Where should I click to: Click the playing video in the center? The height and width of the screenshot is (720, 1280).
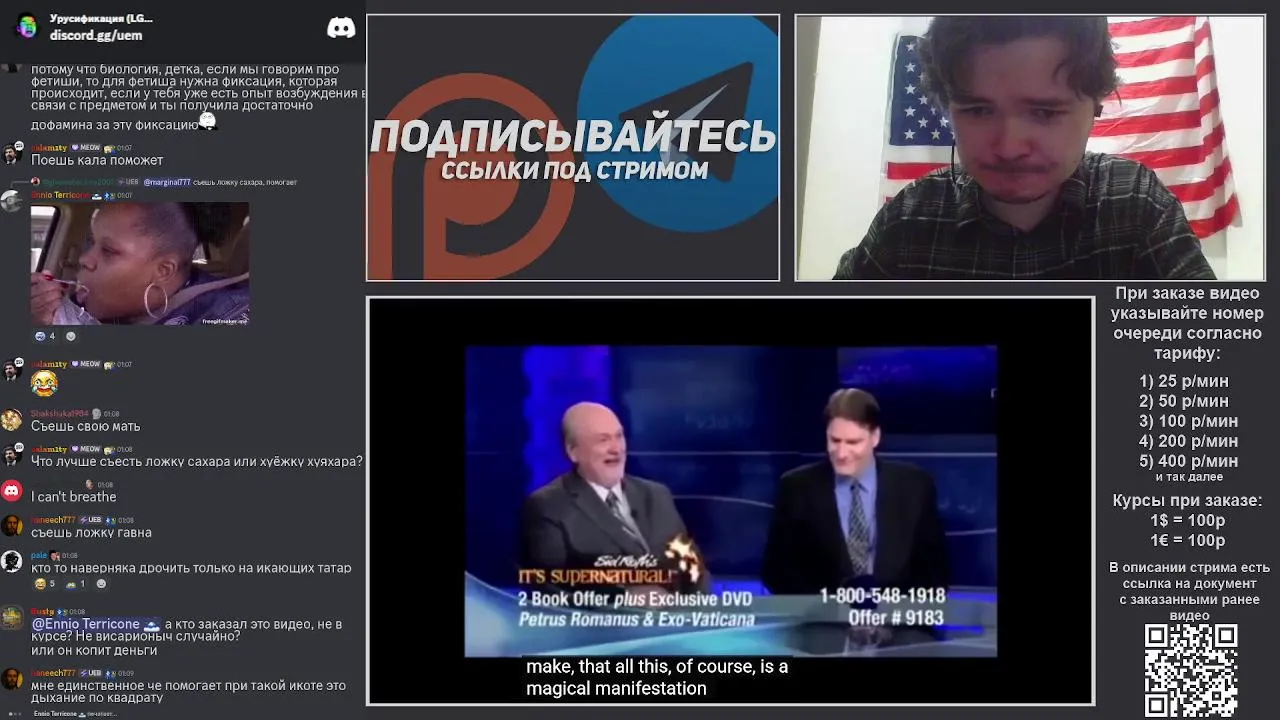731,501
